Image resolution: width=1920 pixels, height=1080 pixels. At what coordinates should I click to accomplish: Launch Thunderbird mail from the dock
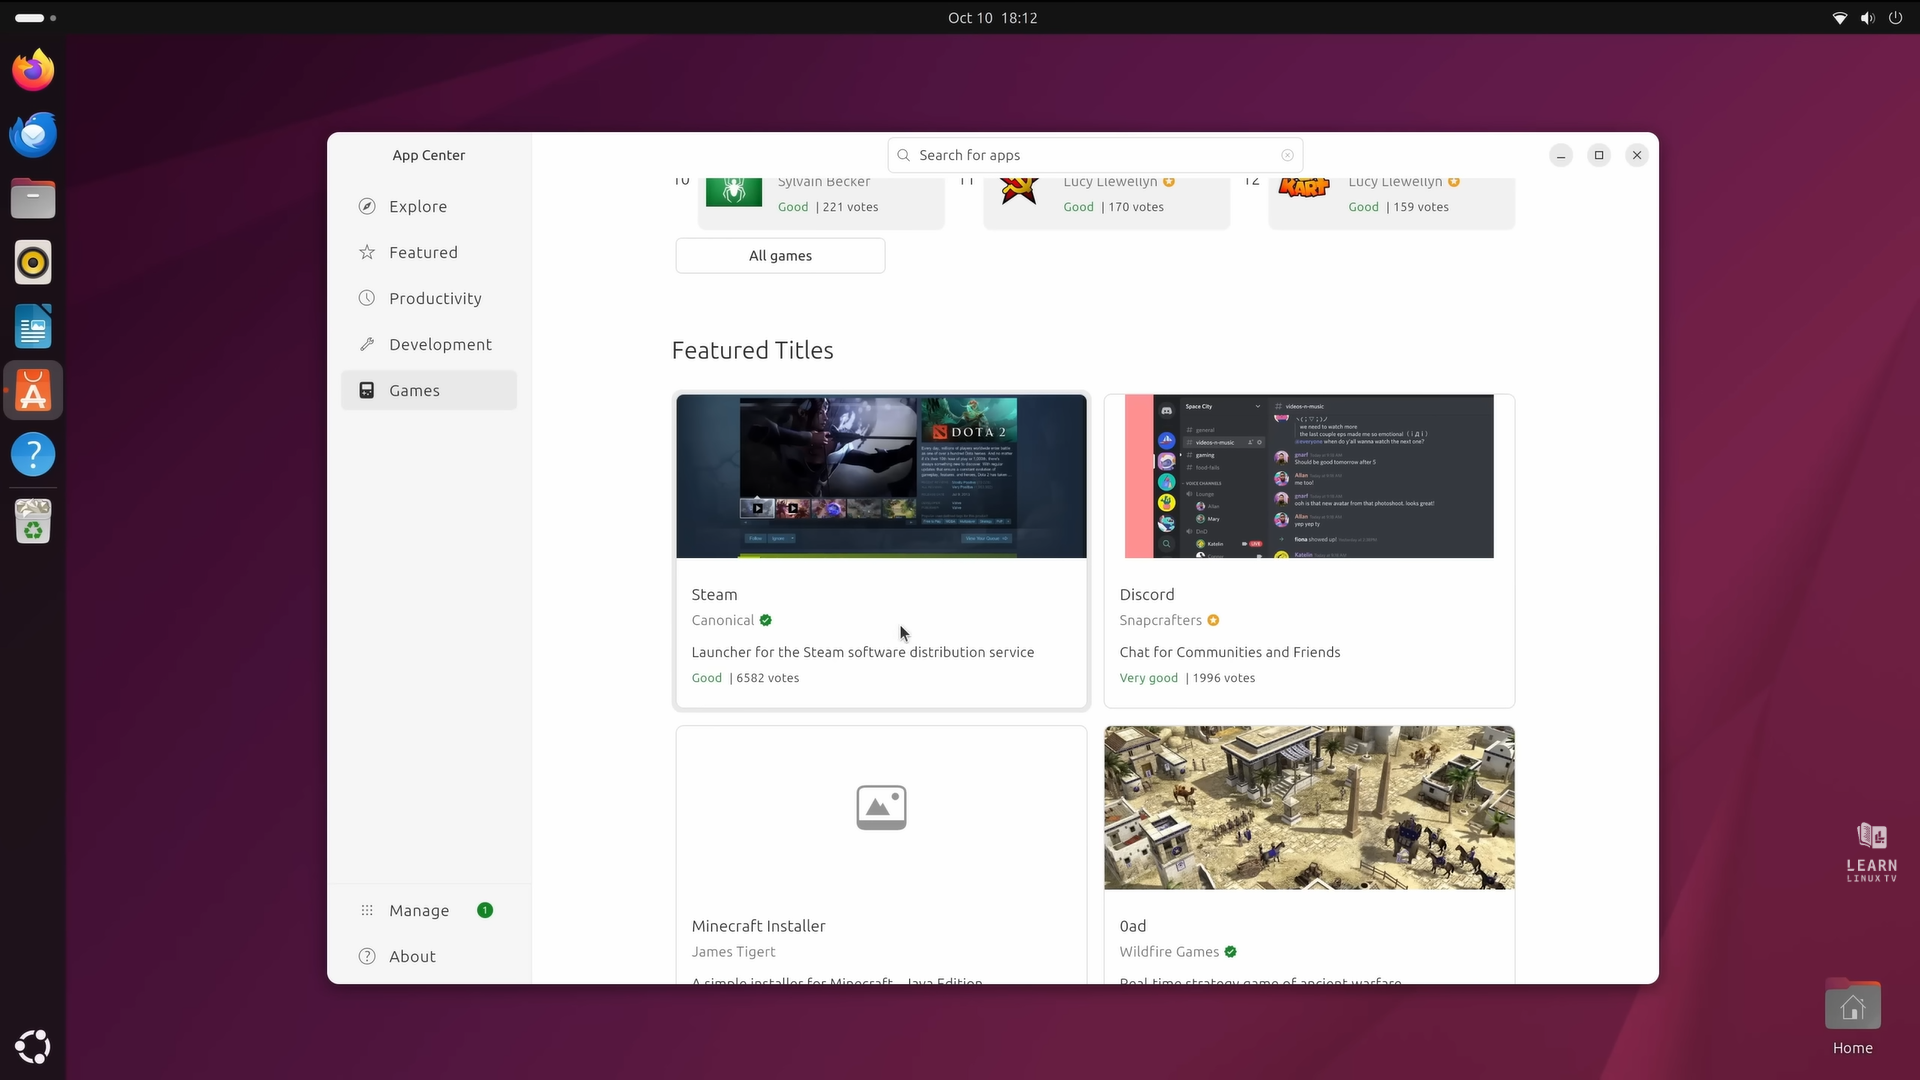pos(33,134)
